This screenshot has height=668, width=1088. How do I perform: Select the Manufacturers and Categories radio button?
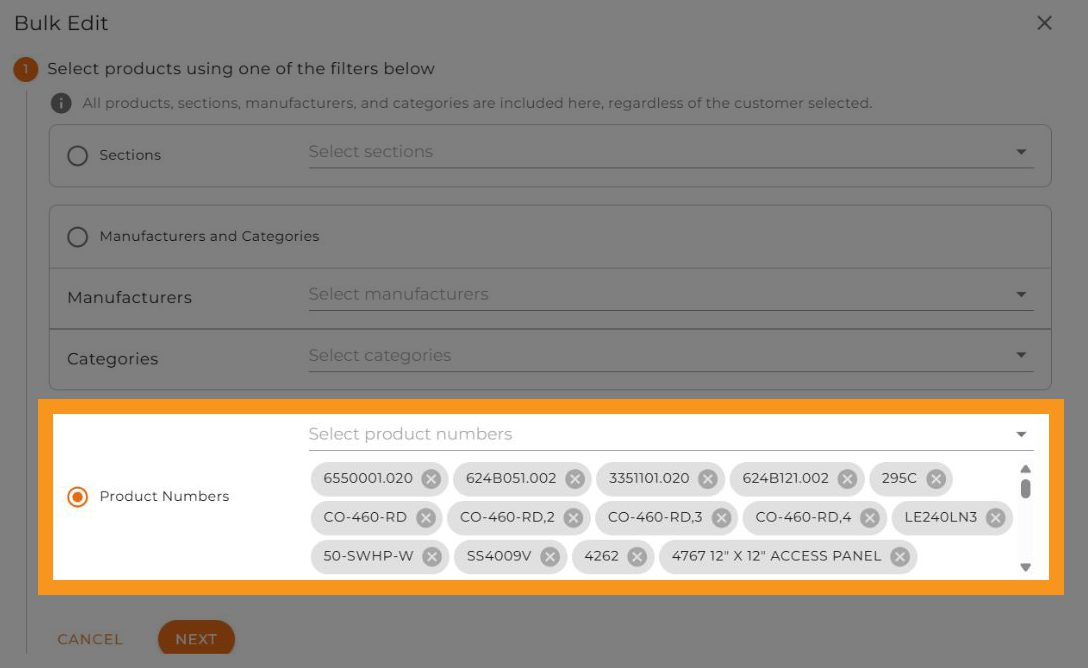pos(77,237)
